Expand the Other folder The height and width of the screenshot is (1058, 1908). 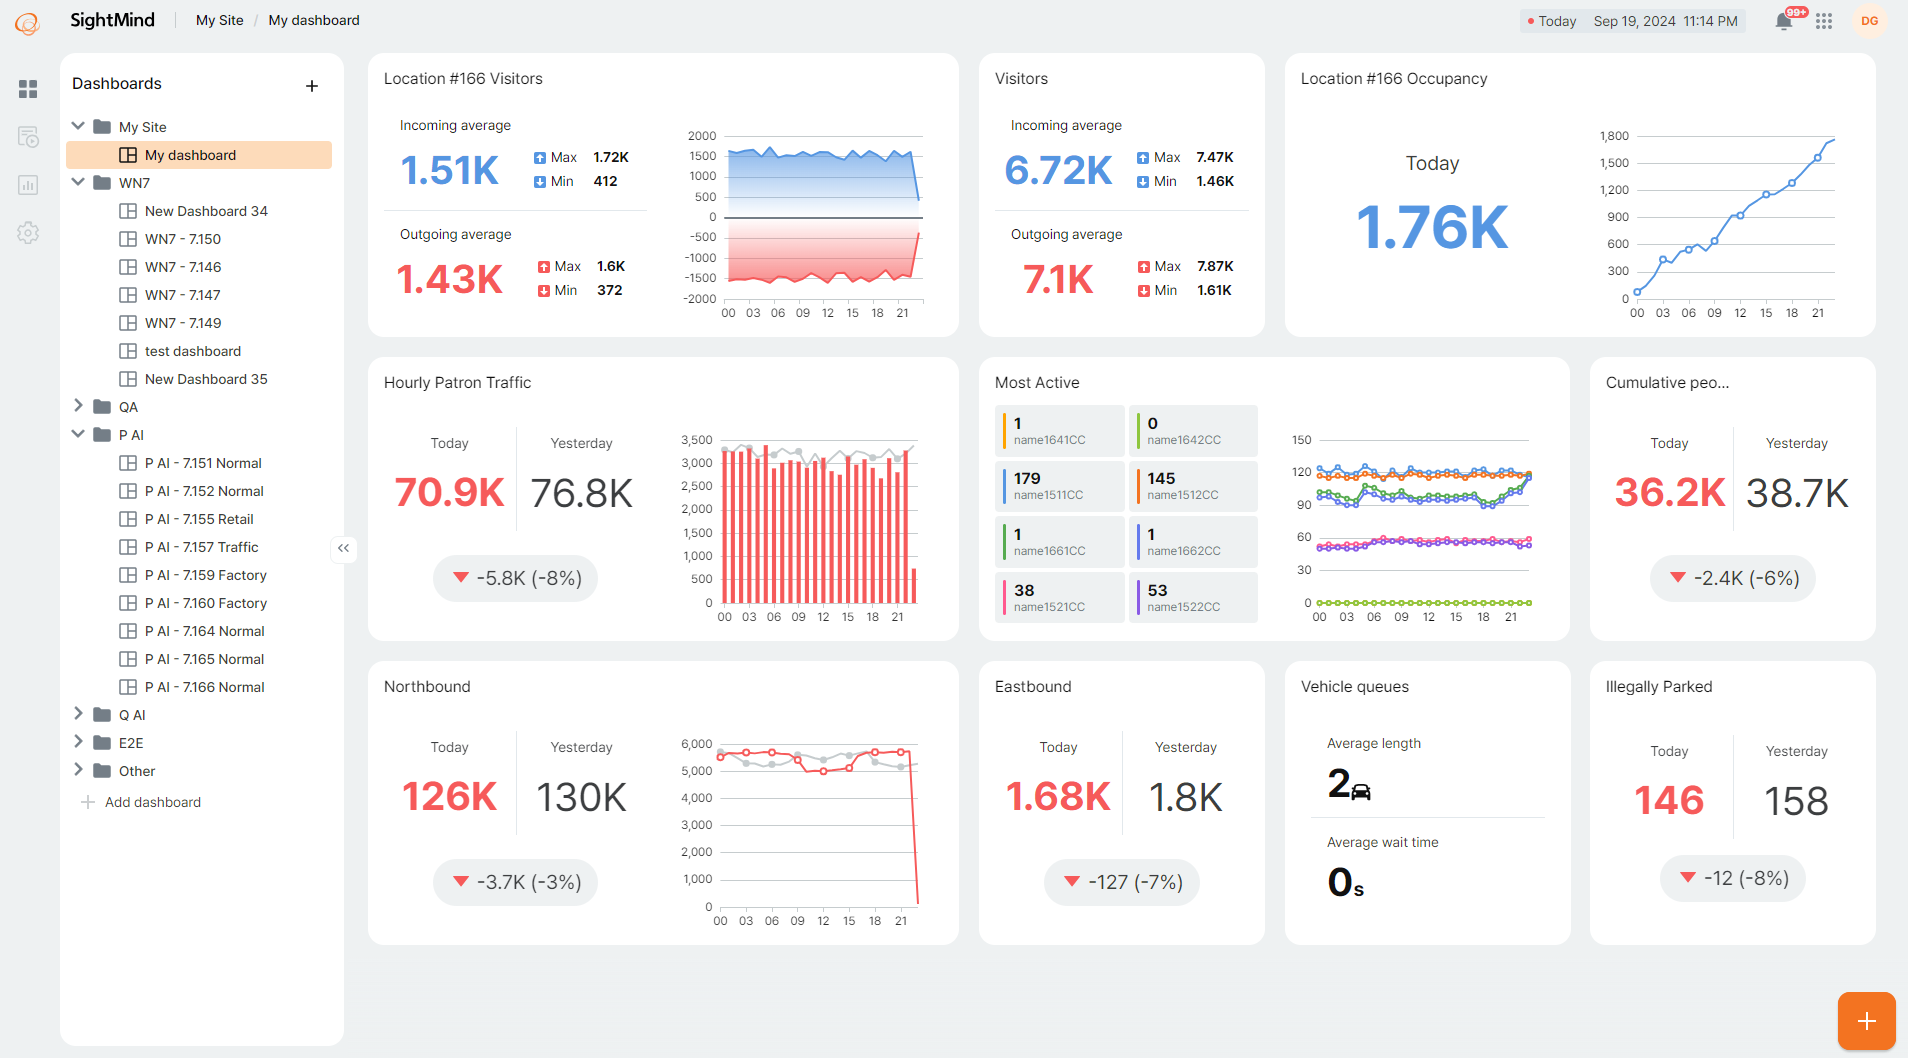tap(78, 770)
